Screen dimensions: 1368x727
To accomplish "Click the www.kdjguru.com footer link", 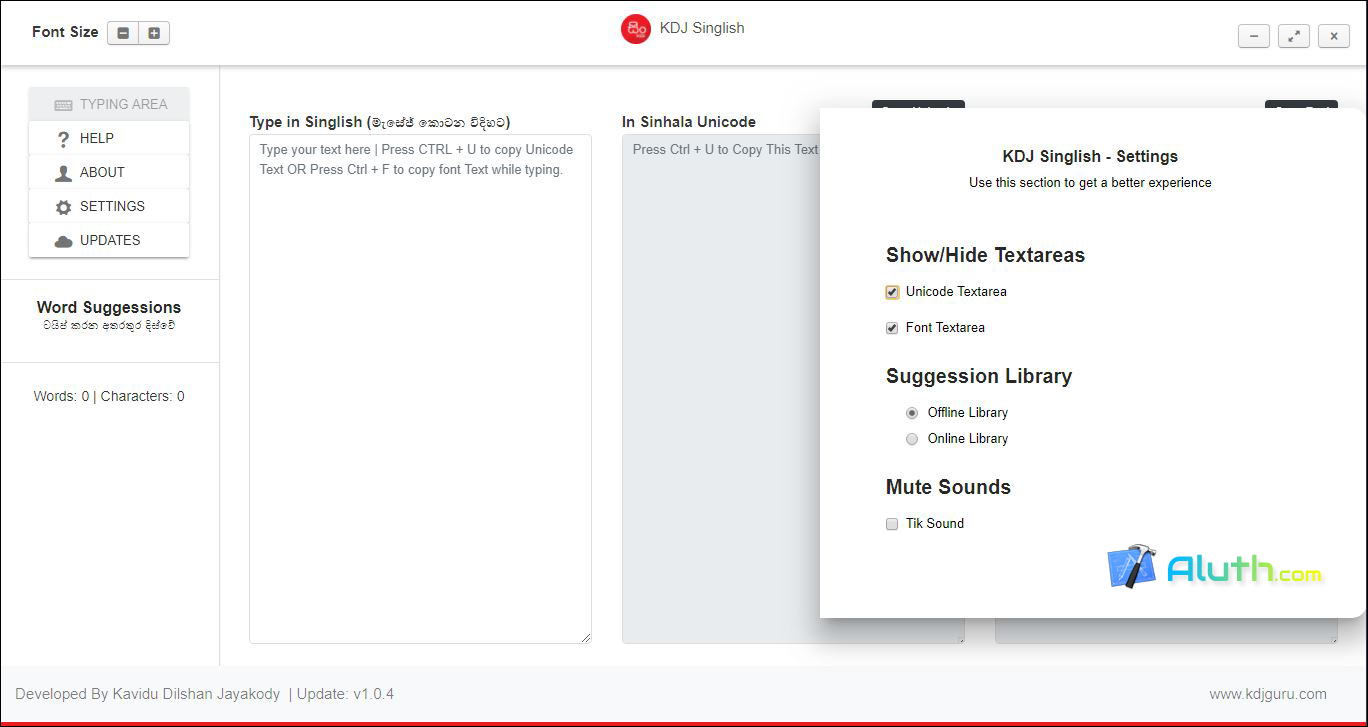I will (1268, 694).
